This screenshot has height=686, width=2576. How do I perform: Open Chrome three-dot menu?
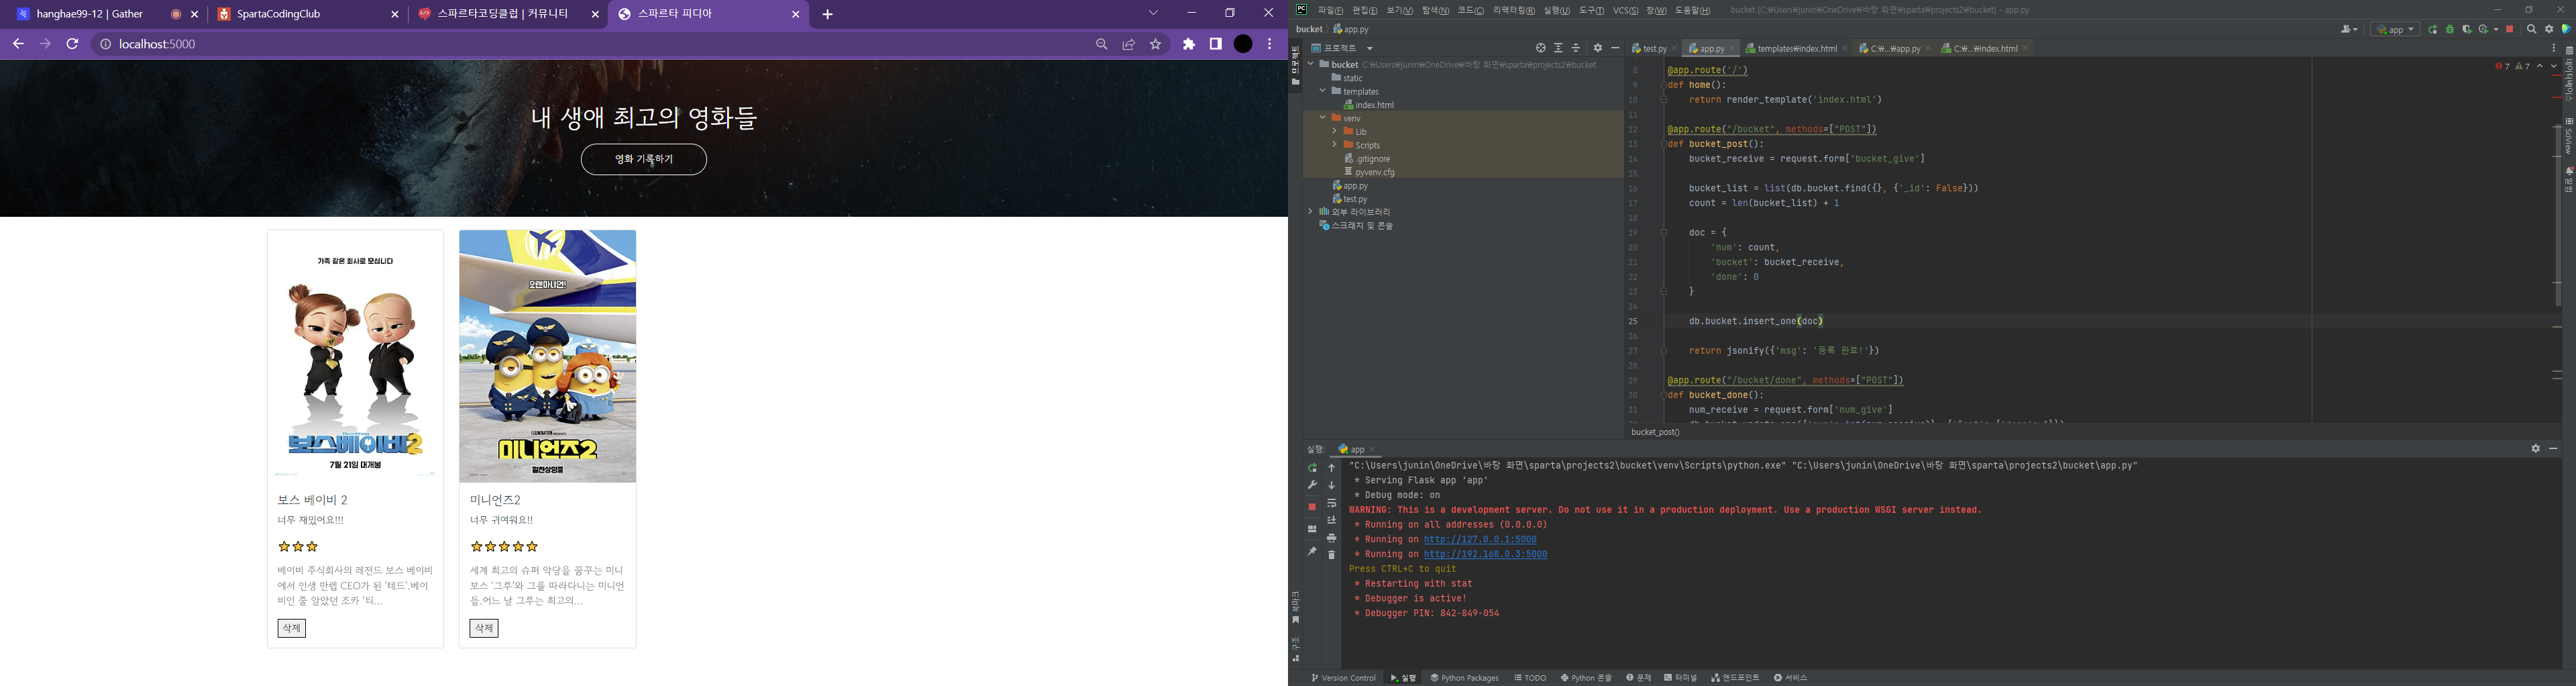[x=1270, y=44]
